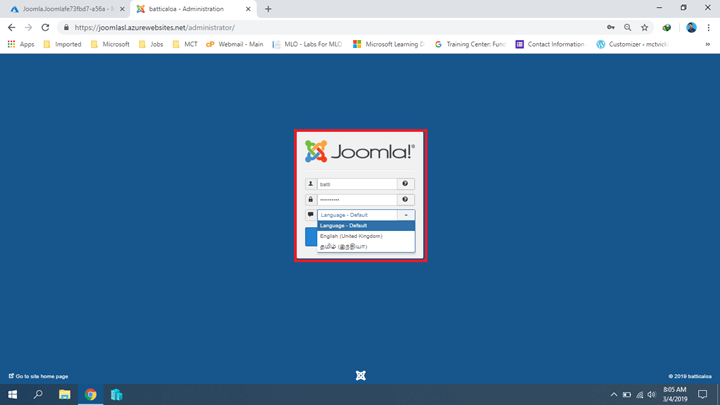The image size is (720, 405).
Task: Bookmark this page with star icon
Action: [x=645, y=28]
